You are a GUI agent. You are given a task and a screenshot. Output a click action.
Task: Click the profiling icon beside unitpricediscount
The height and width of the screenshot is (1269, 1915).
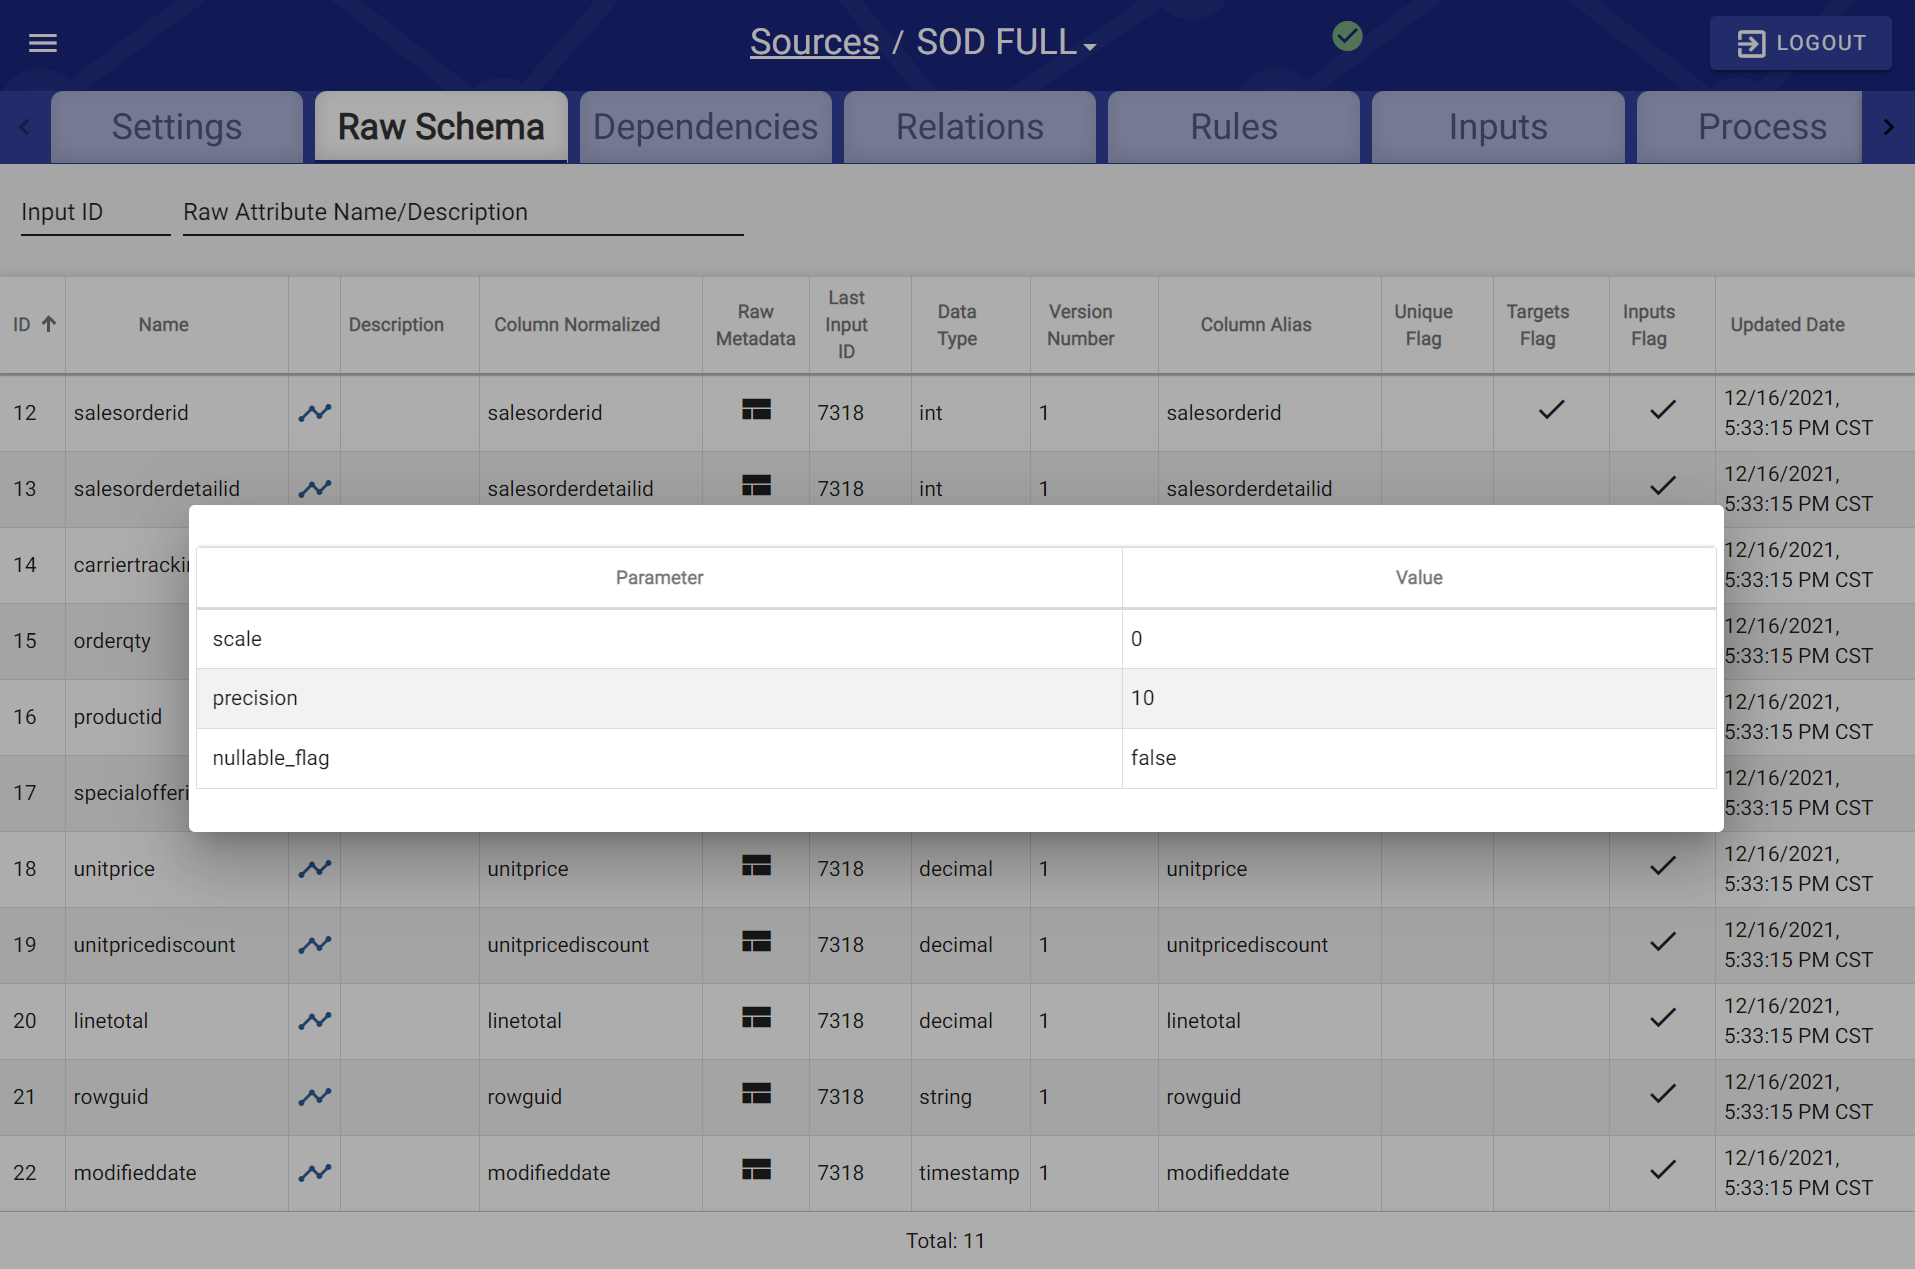coord(314,944)
